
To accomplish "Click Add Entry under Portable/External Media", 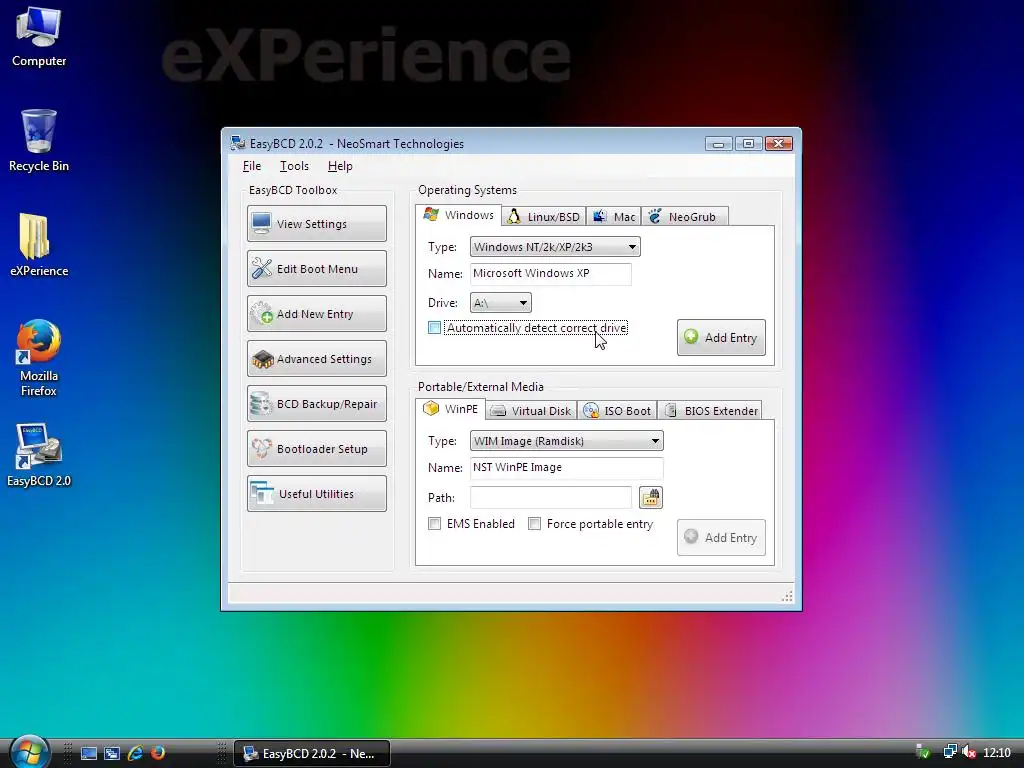I will click(x=721, y=537).
